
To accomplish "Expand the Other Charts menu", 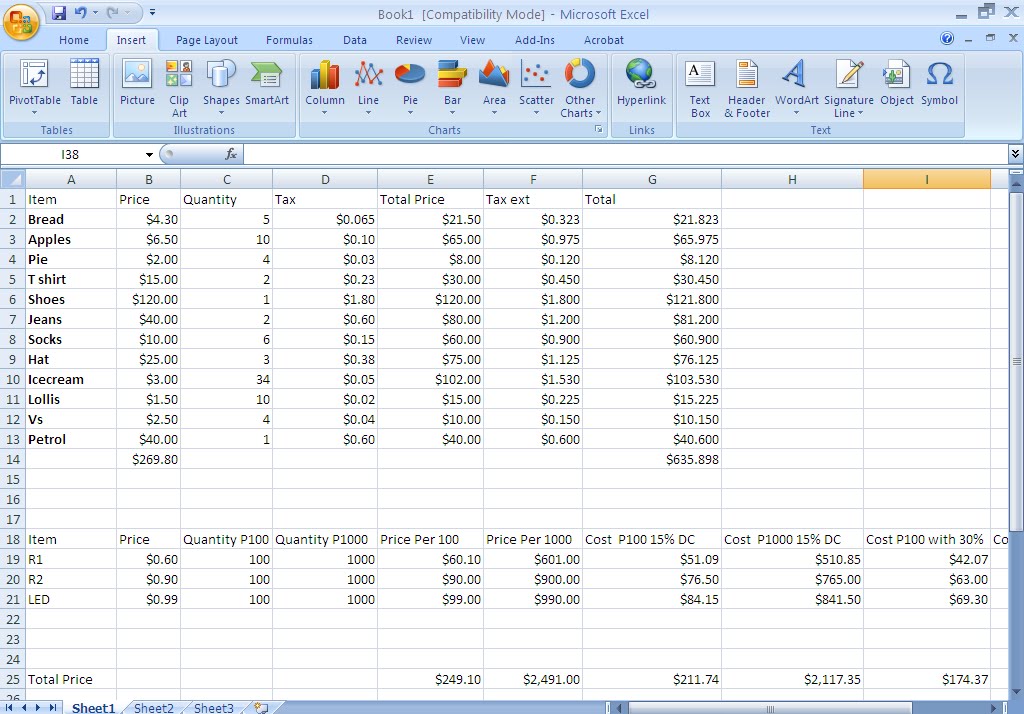I will tap(580, 88).
